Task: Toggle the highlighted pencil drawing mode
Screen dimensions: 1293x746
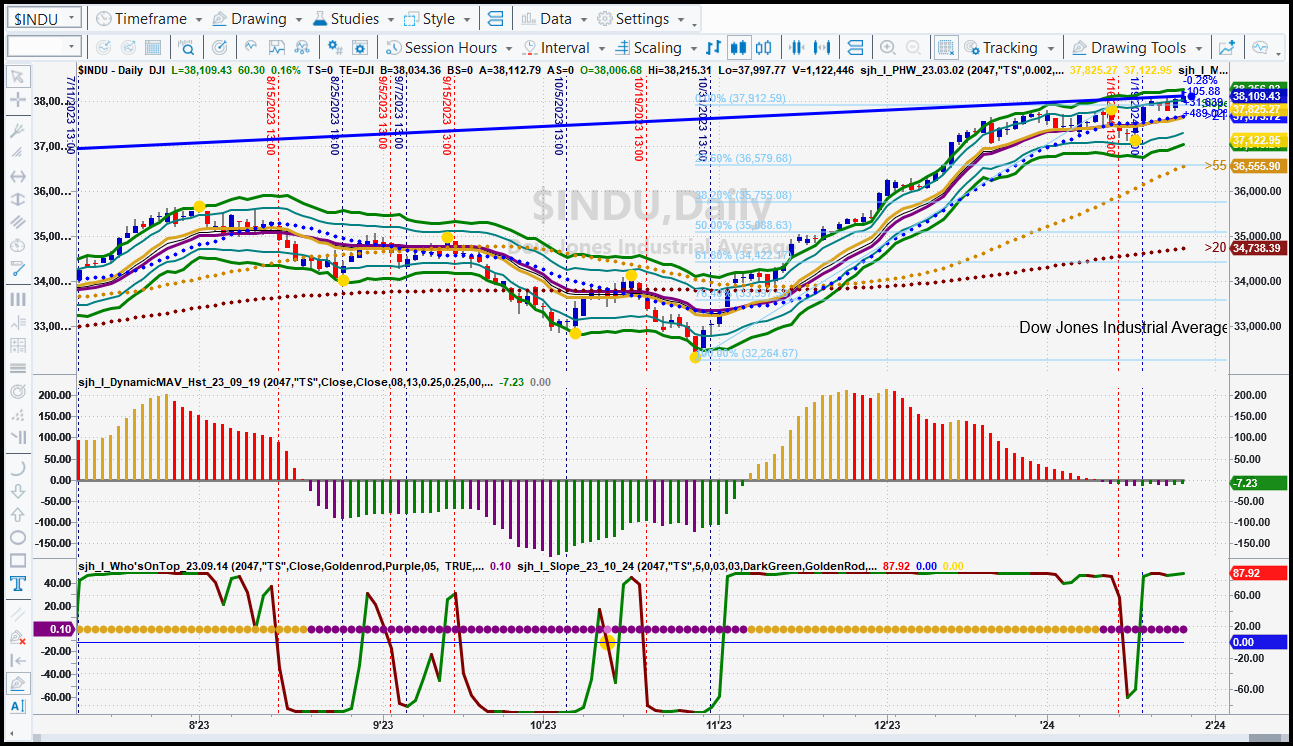Action: click(x=17, y=683)
